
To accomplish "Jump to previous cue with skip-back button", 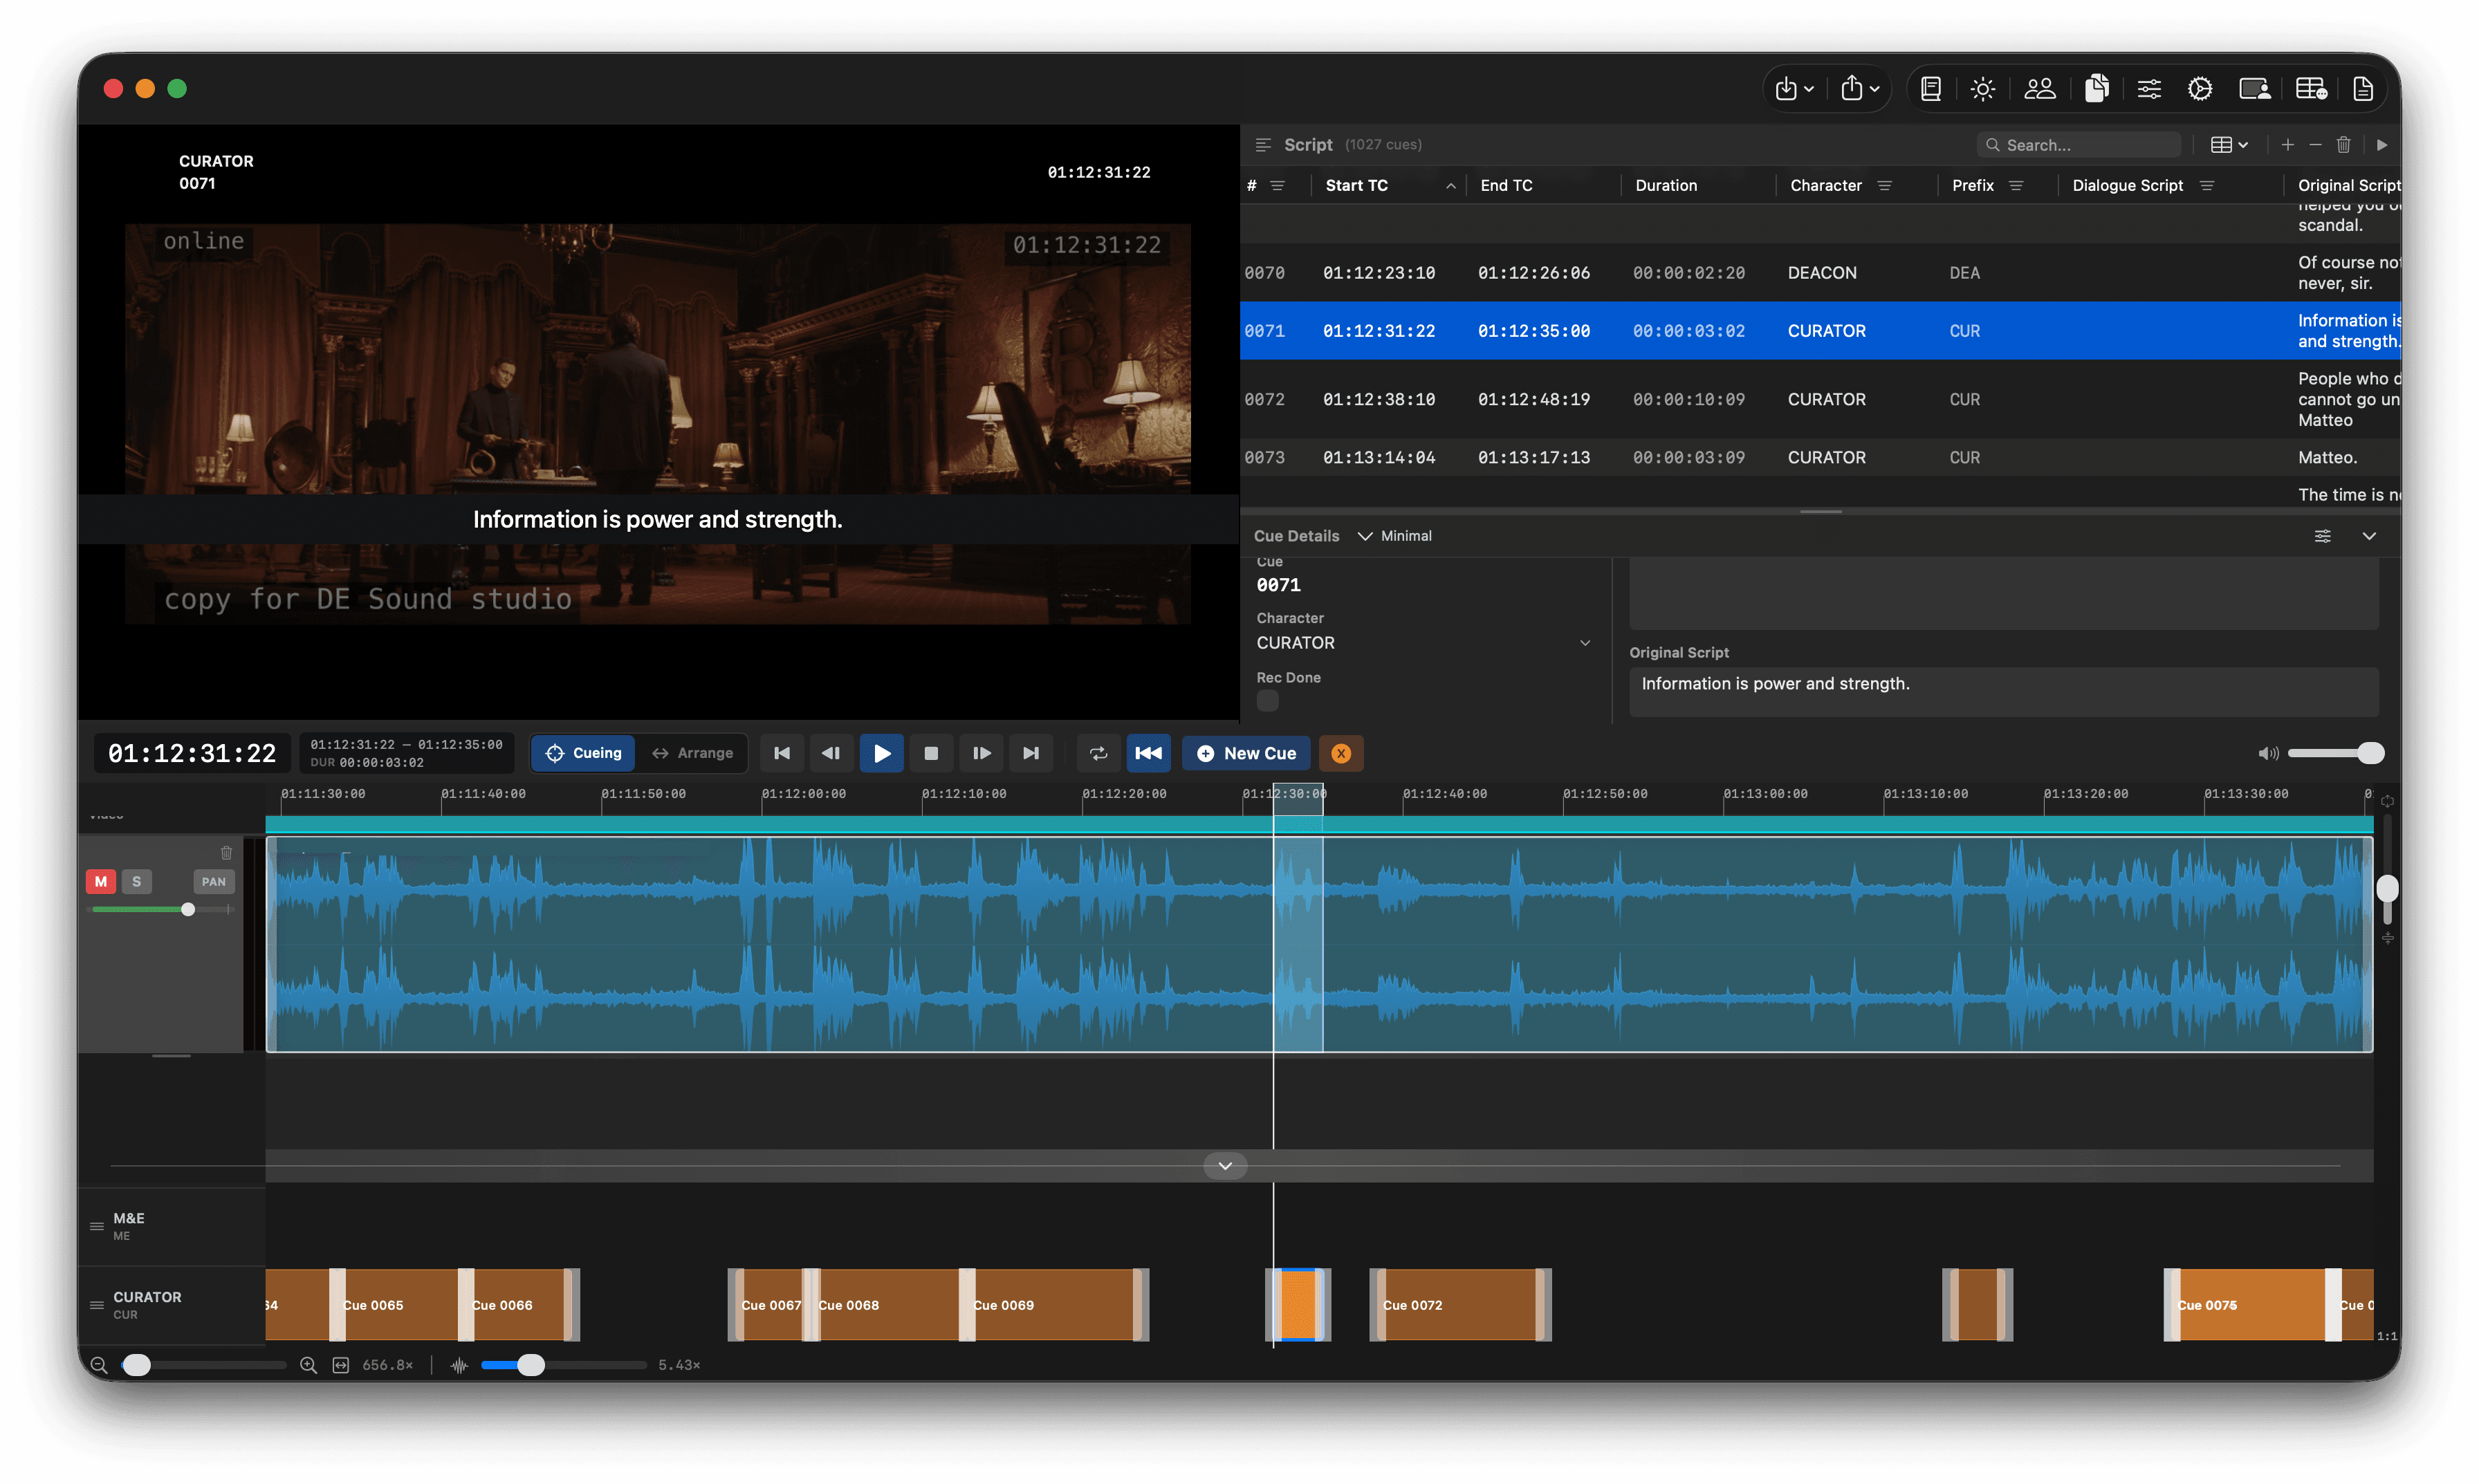I will 782,753.
